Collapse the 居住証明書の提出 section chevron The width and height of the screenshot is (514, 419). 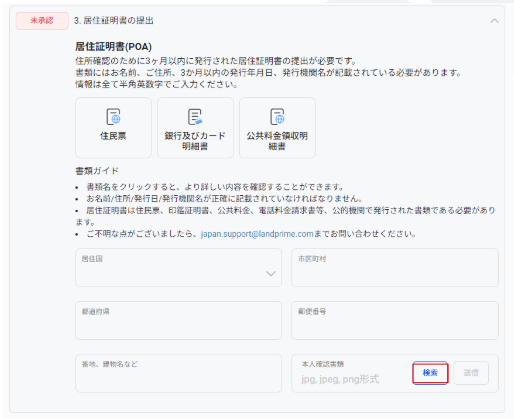tap(494, 21)
